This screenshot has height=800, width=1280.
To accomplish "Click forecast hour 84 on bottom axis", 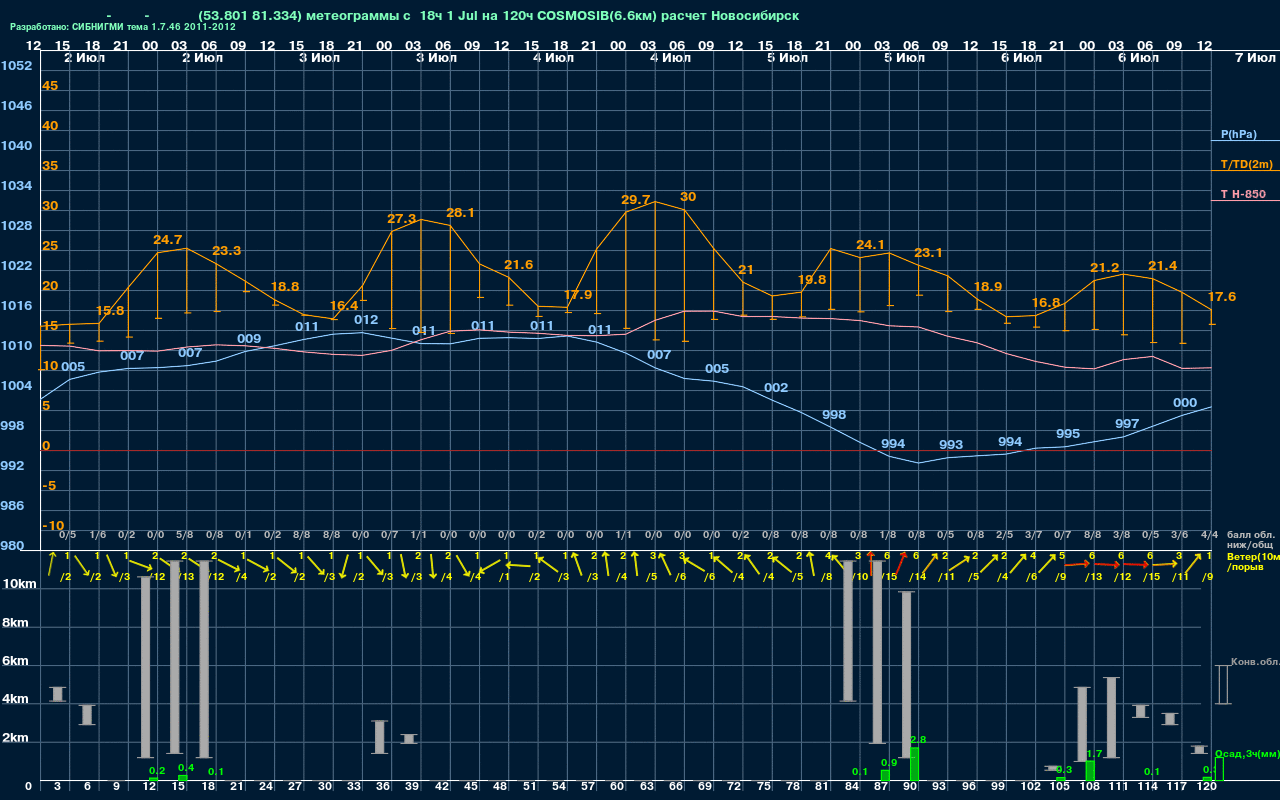I will click(x=852, y=788).
